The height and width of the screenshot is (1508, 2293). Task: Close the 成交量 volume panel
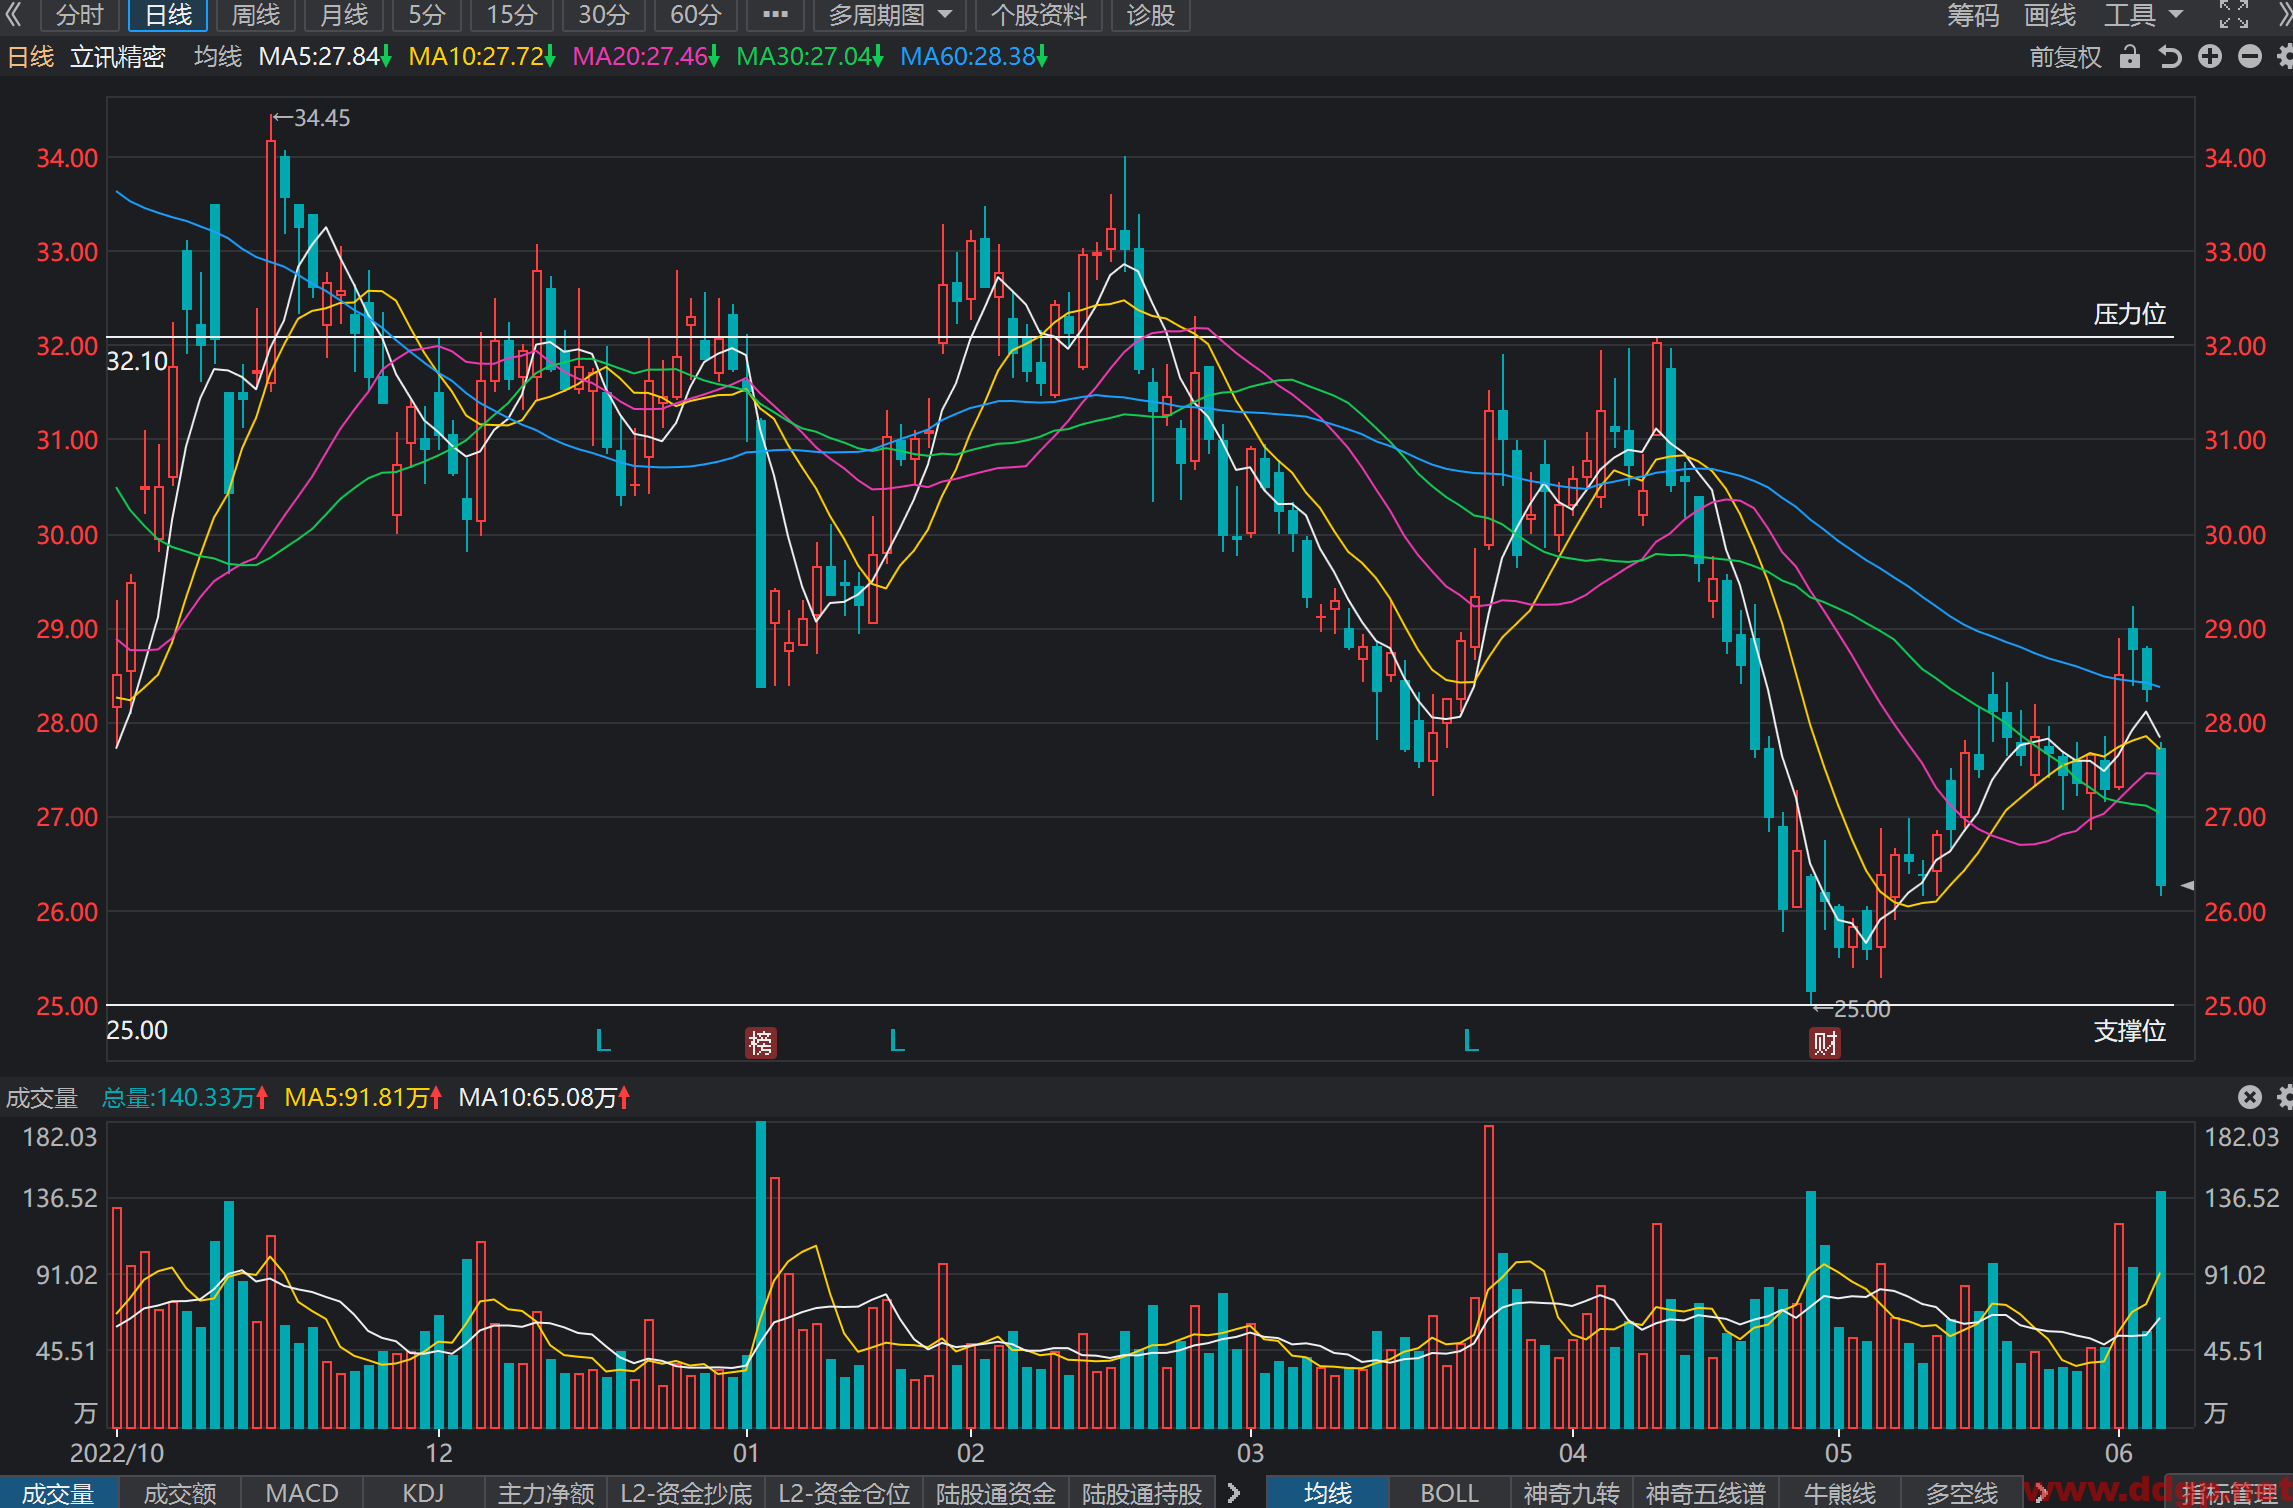tap(2249, 1097)
